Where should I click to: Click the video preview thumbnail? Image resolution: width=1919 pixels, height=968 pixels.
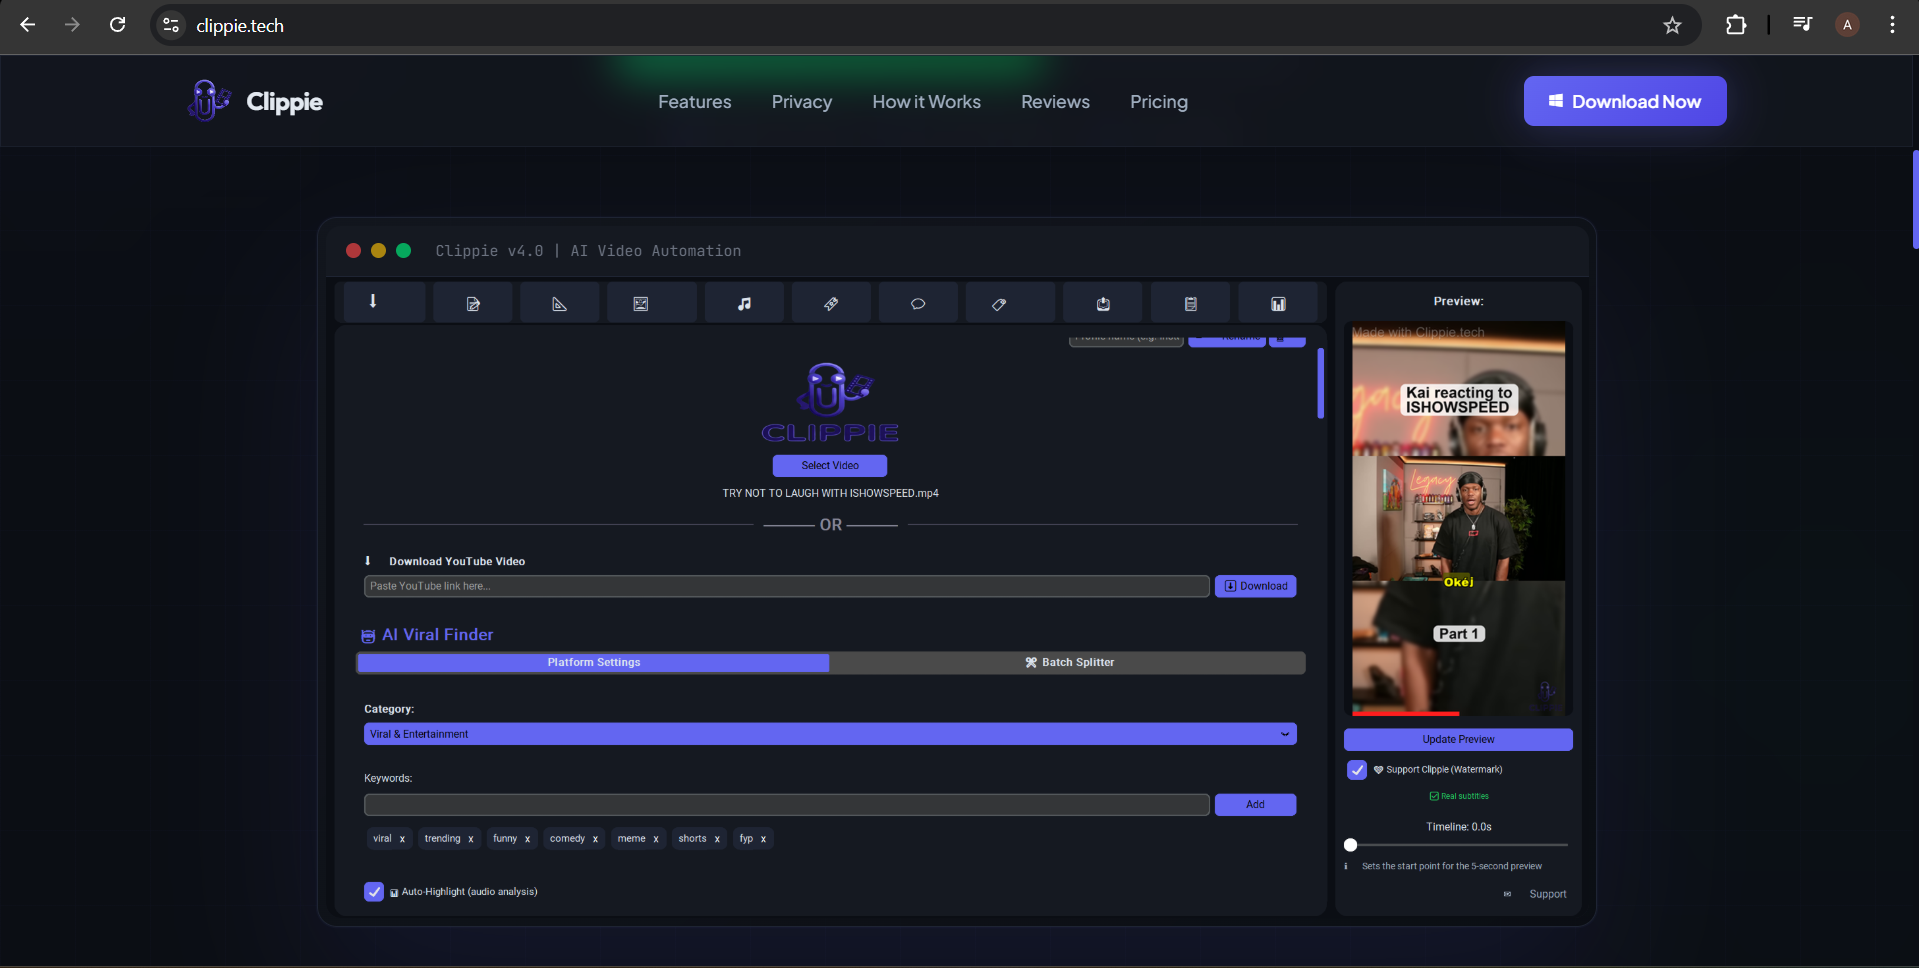(x=1459, y=518)
